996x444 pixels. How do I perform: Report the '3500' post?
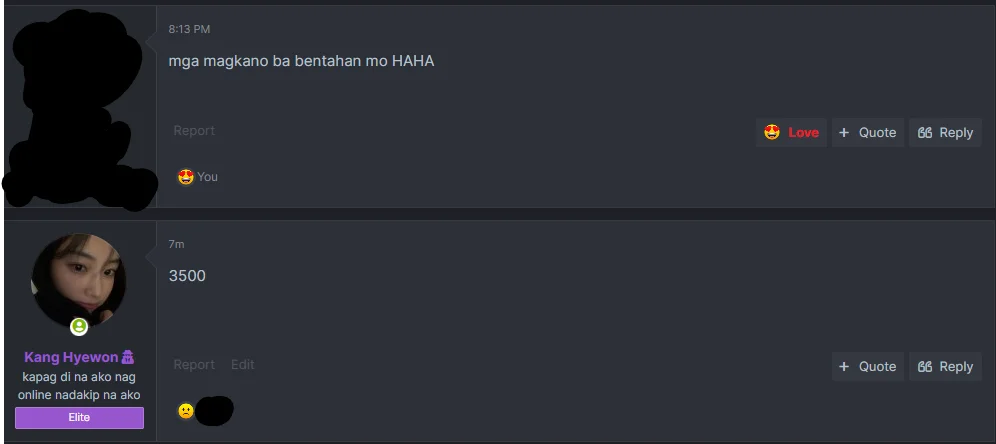194,365
